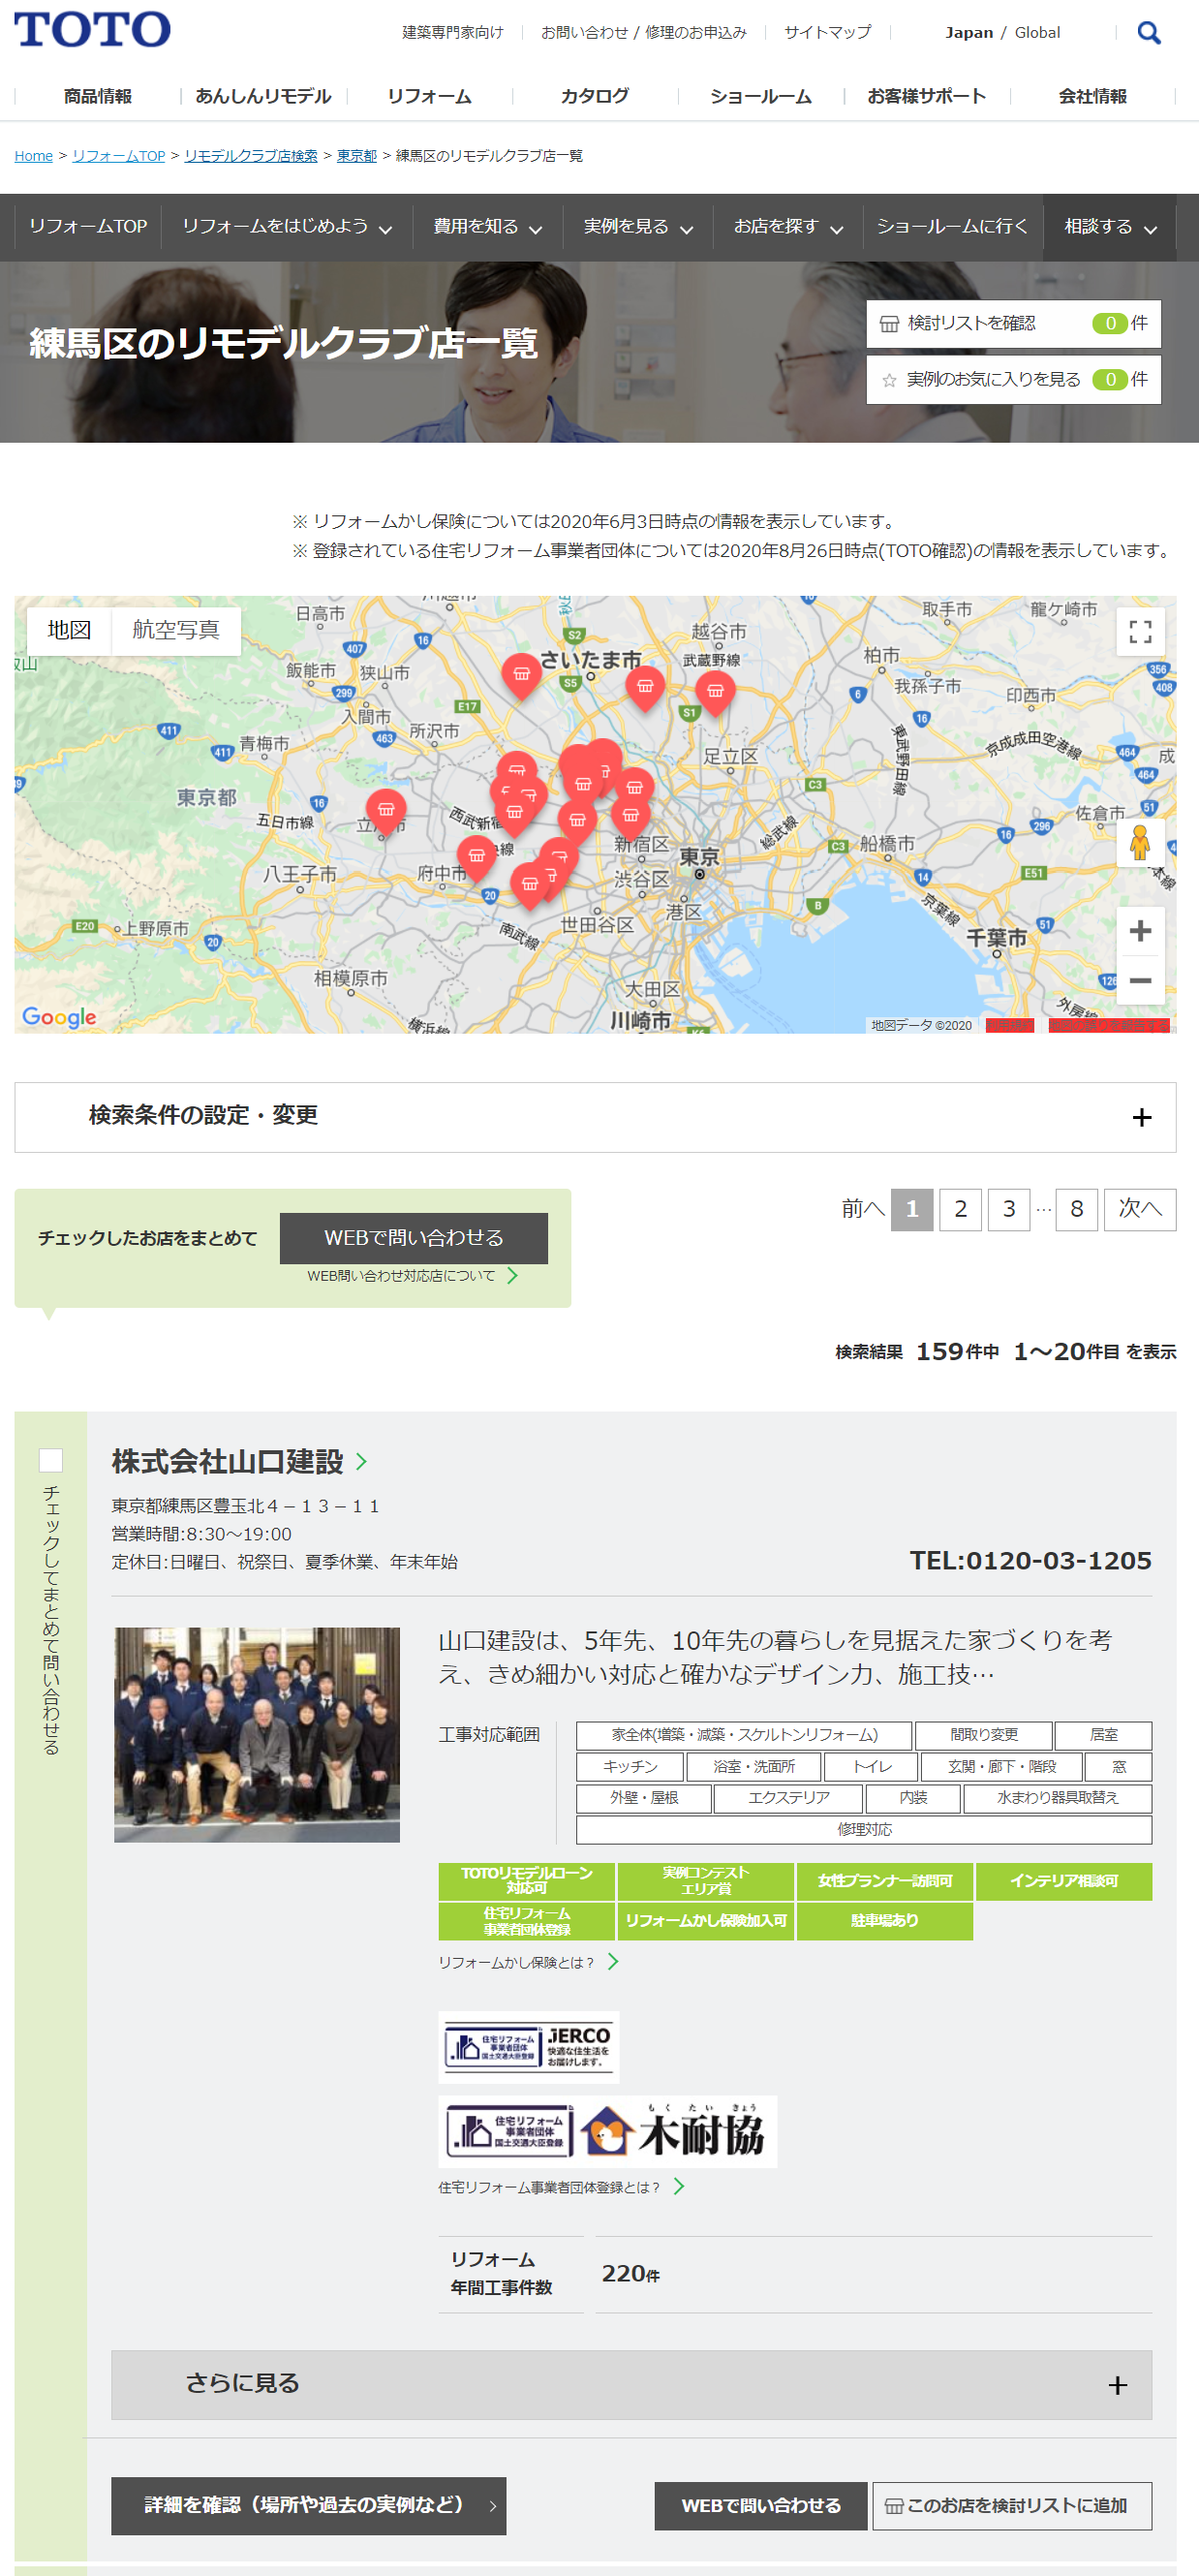The image size is (1199, 2576).
Task: Click the 建築専門家向け link
Action: click(453, 33)
